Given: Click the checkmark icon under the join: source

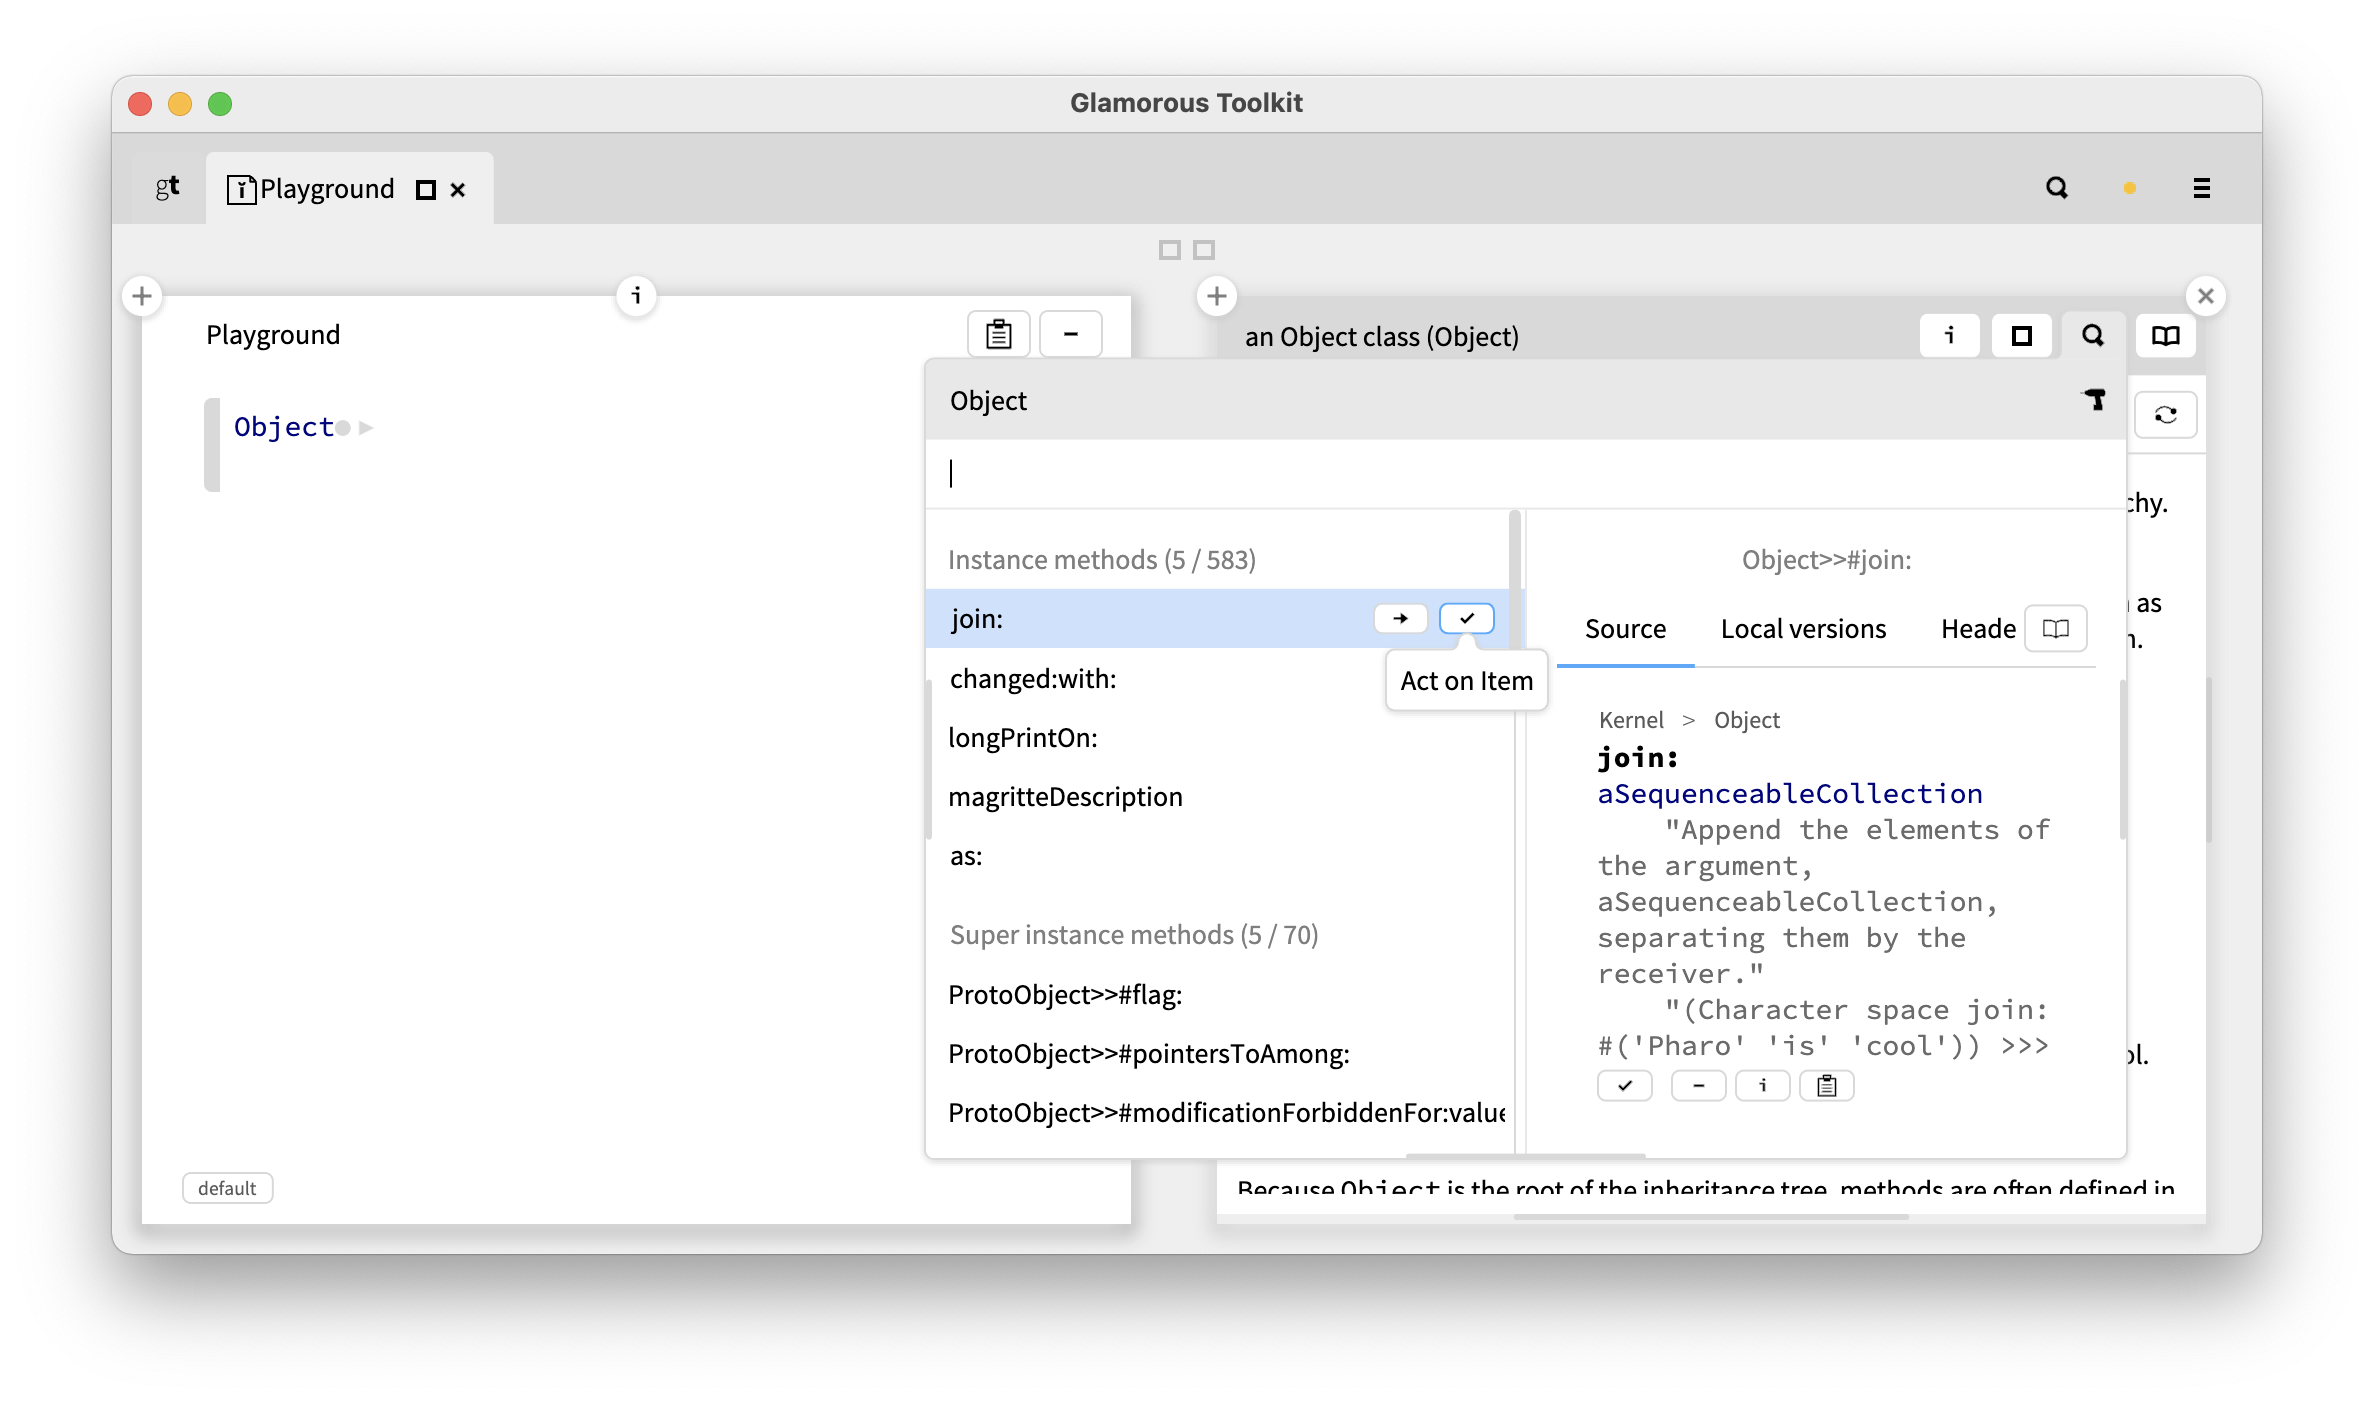Looking at the screenshot, I should coord(1624,1086).
